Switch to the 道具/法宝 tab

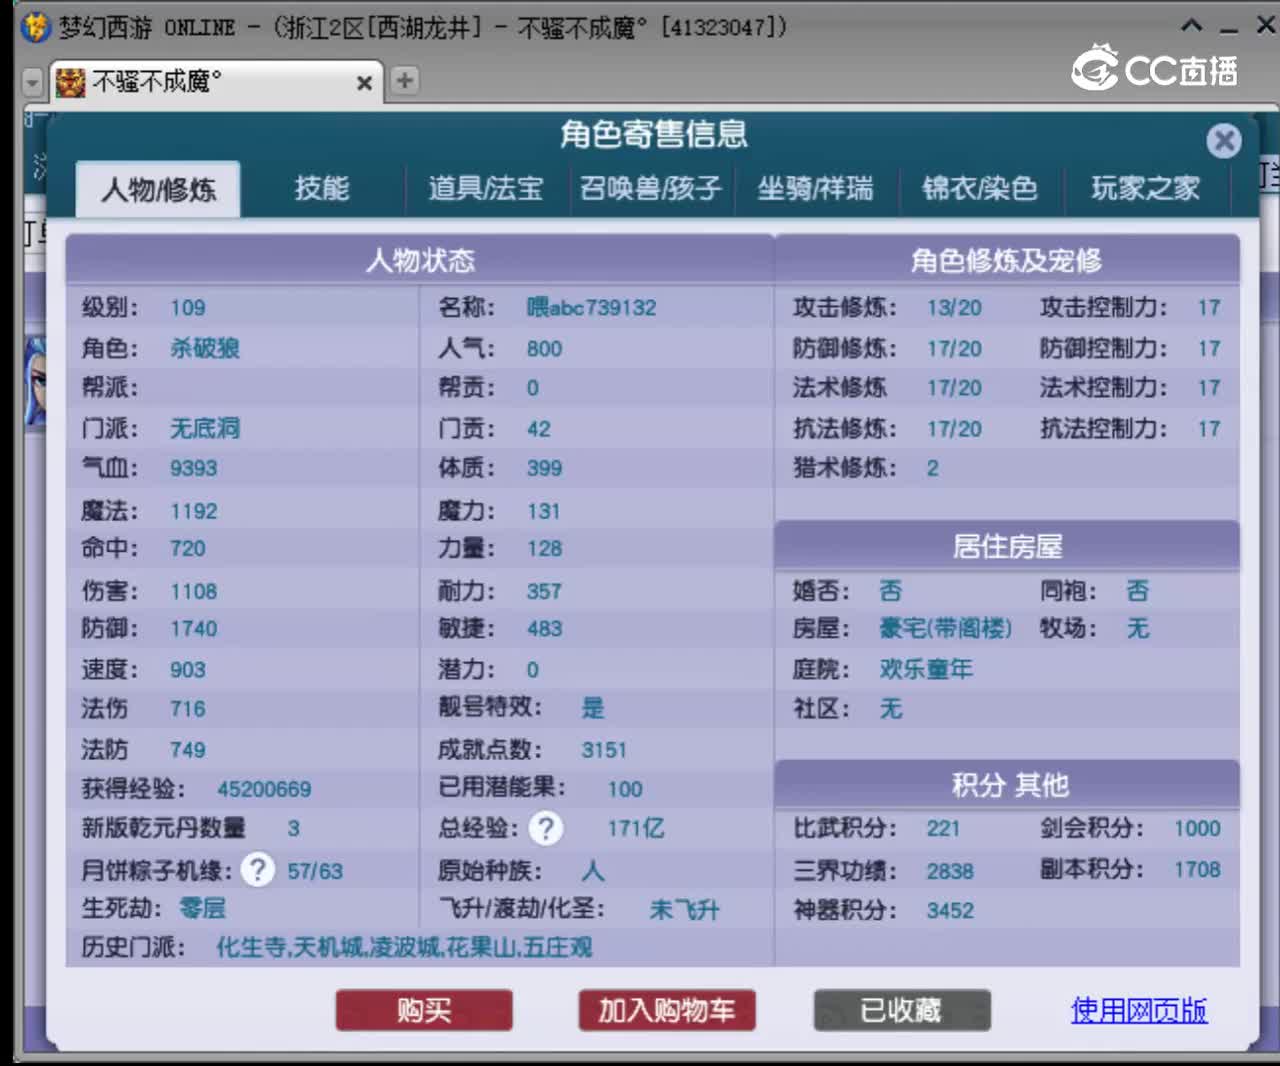click(486, 188)
